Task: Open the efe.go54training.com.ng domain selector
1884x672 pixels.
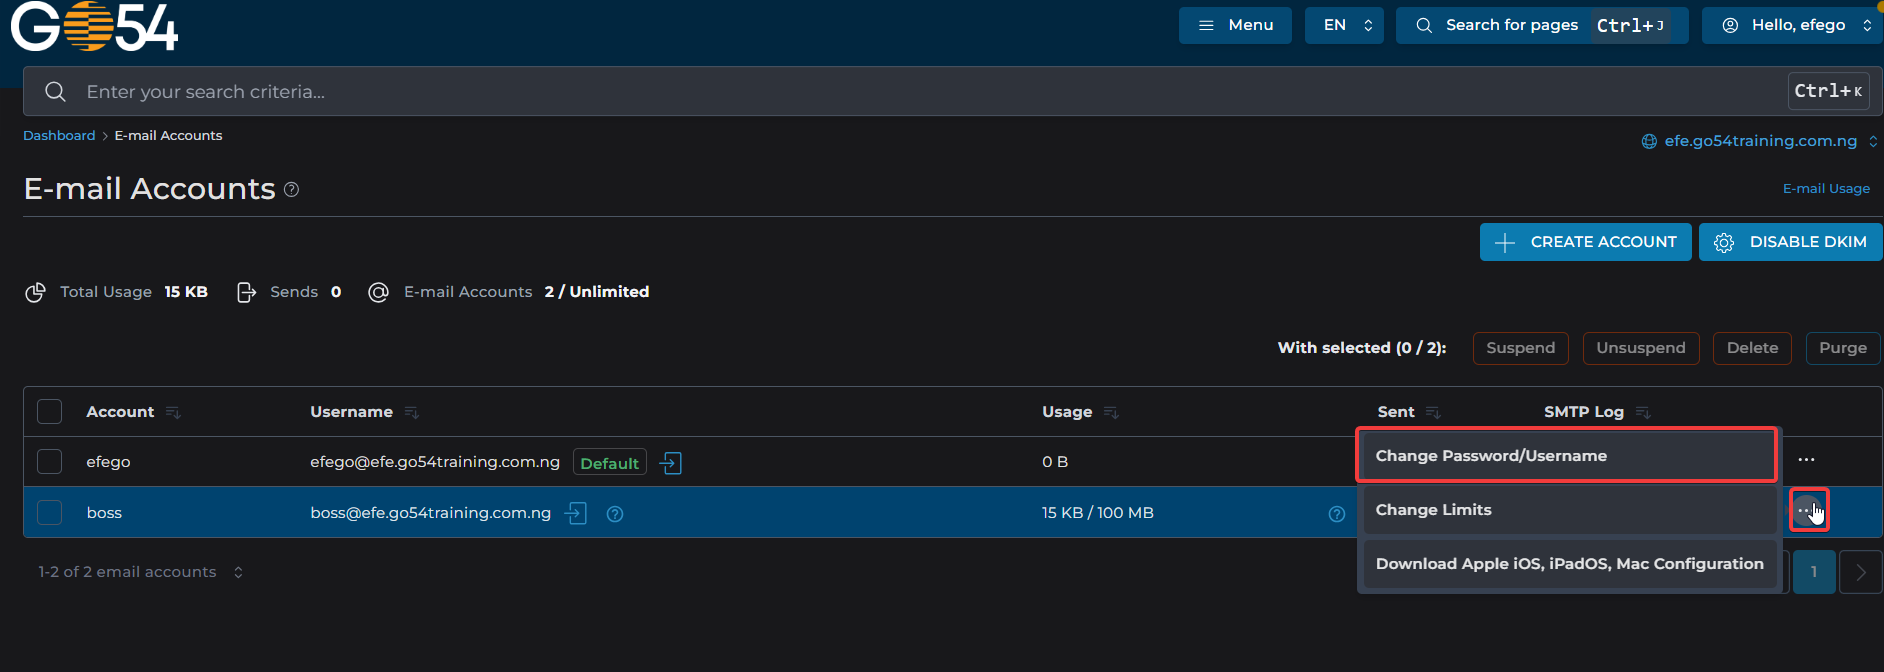Action: (1759, 141)
